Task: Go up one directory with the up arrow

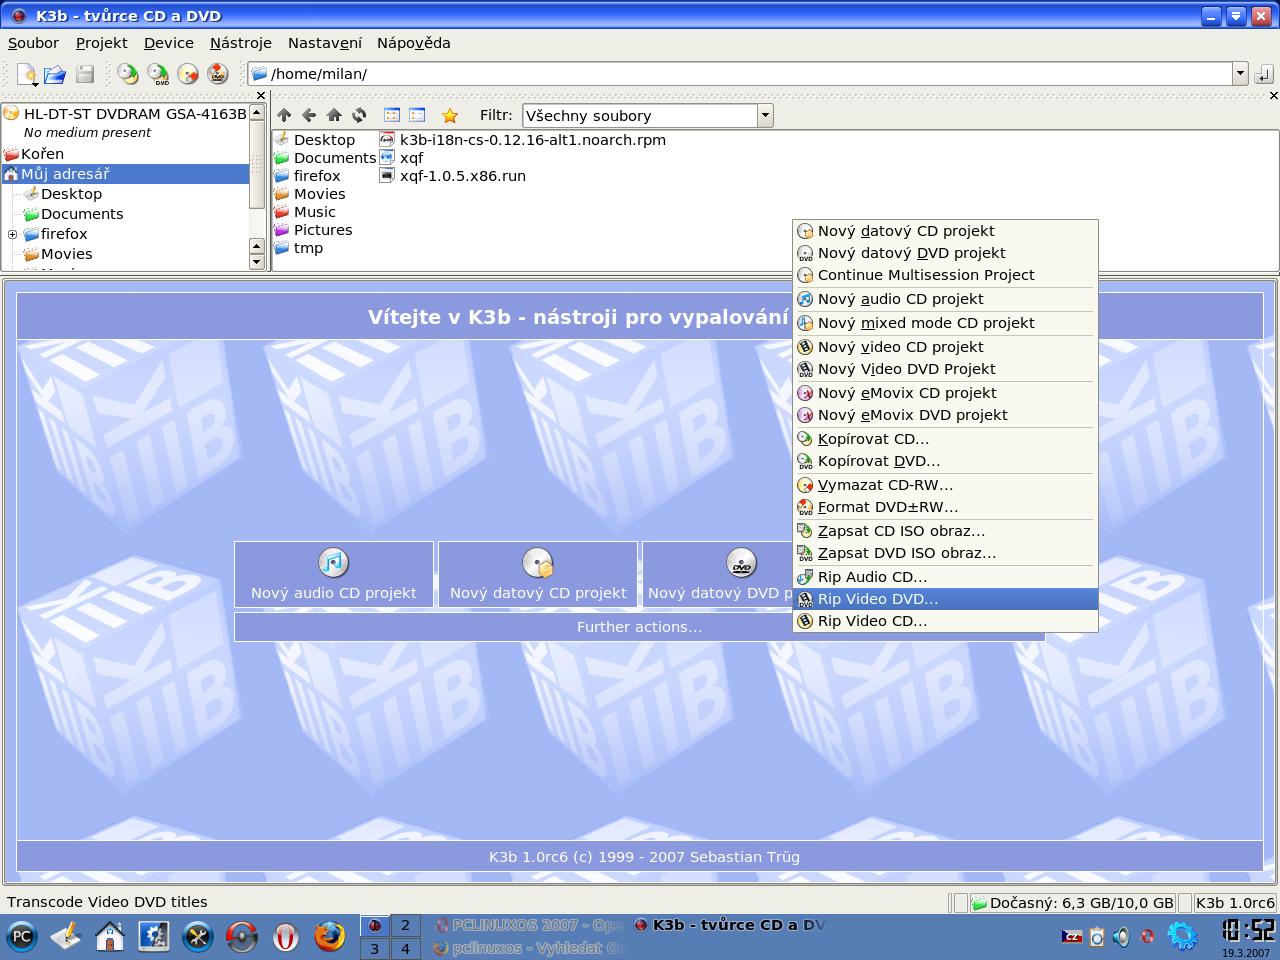Action: click(284, 115)
